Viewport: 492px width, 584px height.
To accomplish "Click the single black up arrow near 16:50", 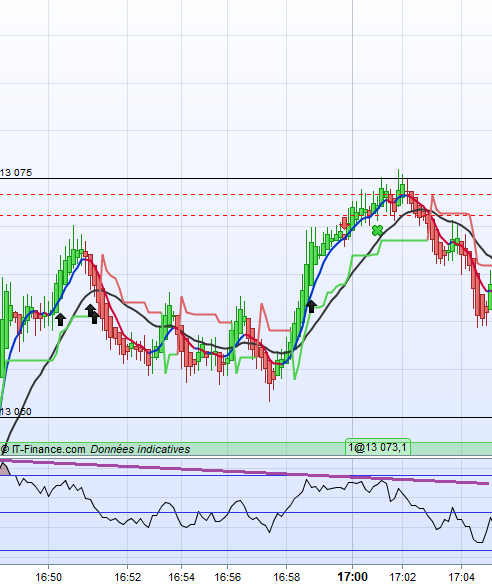I will click(x=60, y=319).
